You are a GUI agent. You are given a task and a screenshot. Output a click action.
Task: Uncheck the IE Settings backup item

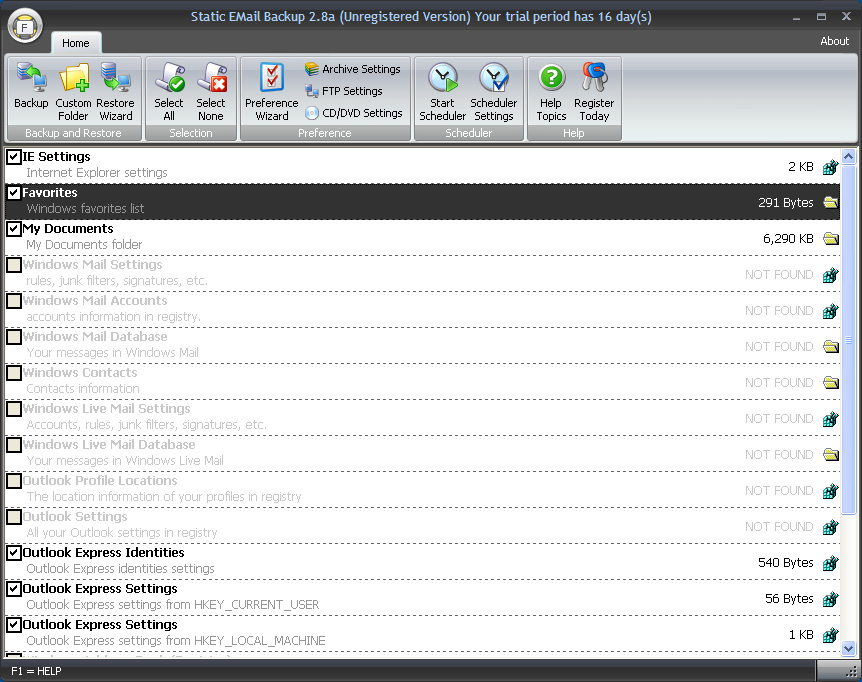(x=14, y=156)
